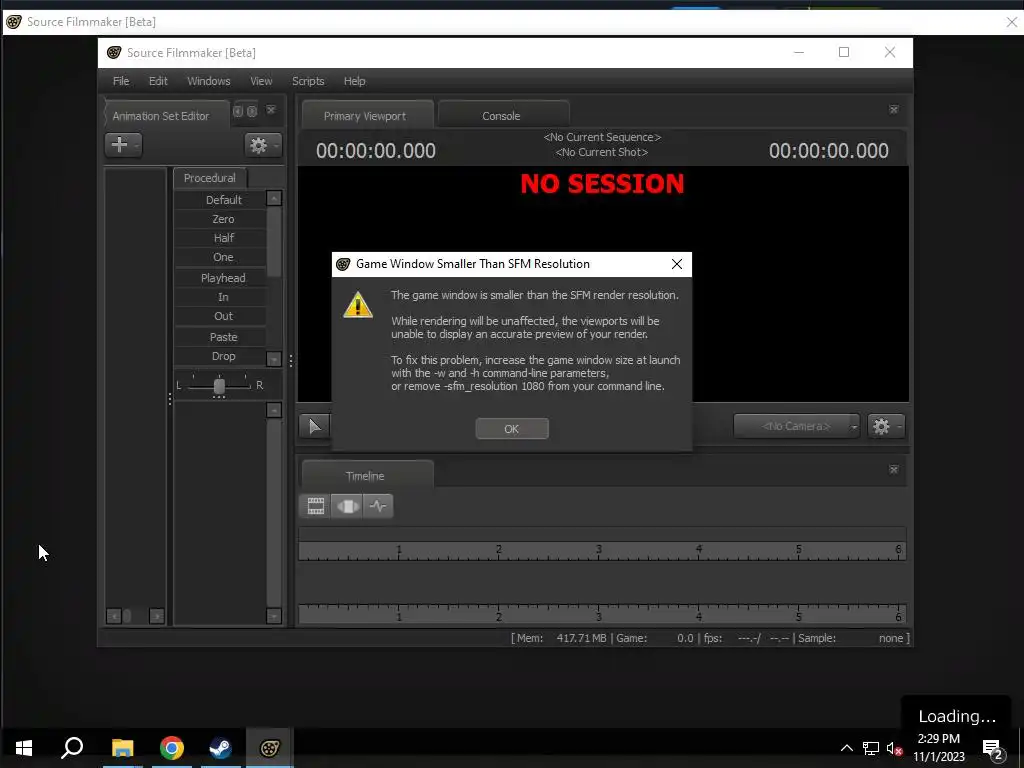
Task: Open the View menu
Action: point(261,81)
